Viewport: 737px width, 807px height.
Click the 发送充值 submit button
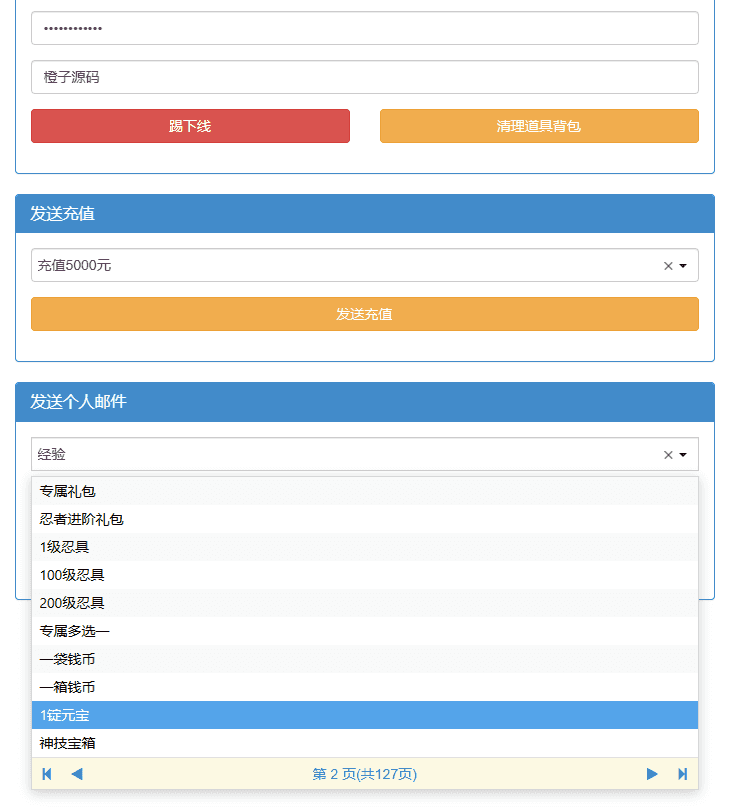364,314
